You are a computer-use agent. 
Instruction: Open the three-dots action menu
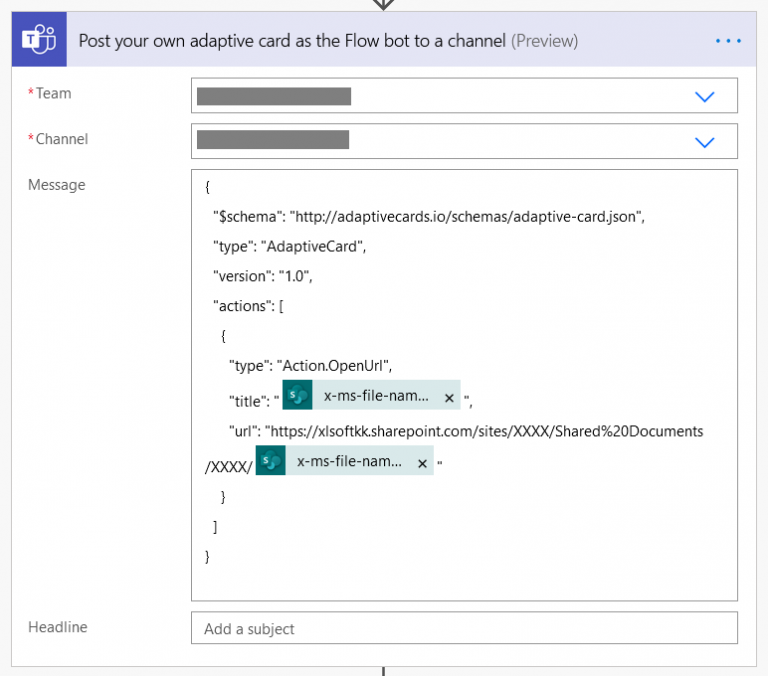pos(728,41)
